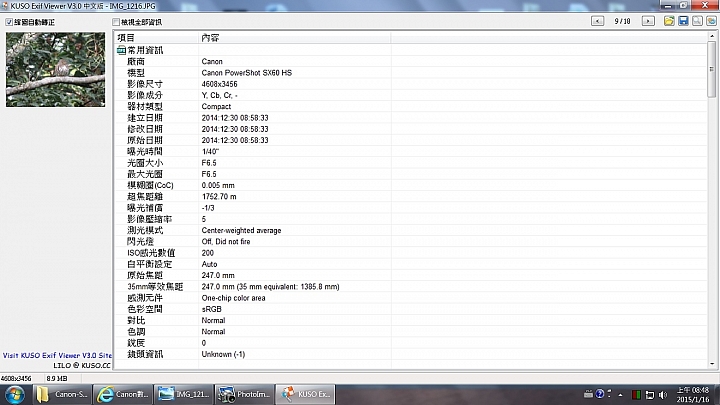Select the 4608x3456 image size value in the list
This screenshot has width=720, height=405.
[219, 84]
